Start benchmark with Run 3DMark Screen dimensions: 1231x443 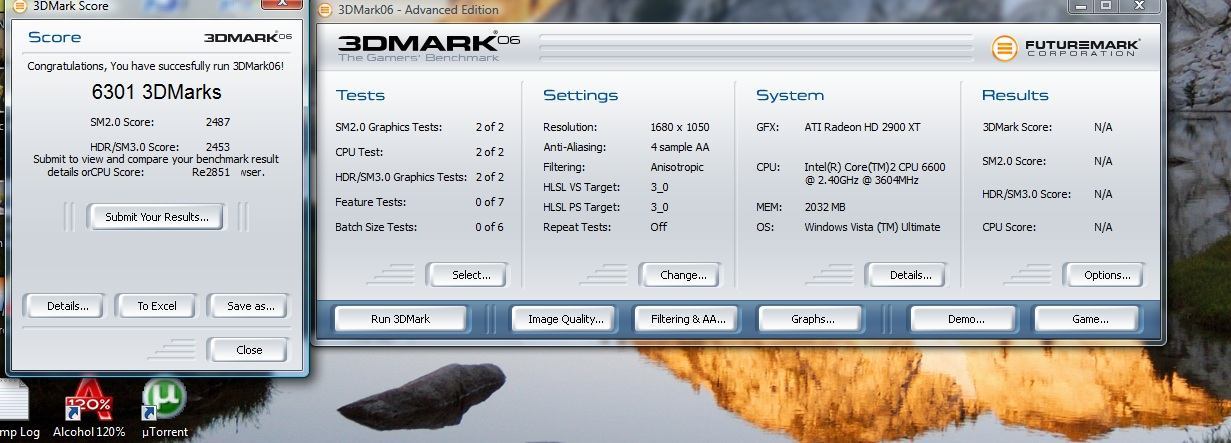(400, 319)
